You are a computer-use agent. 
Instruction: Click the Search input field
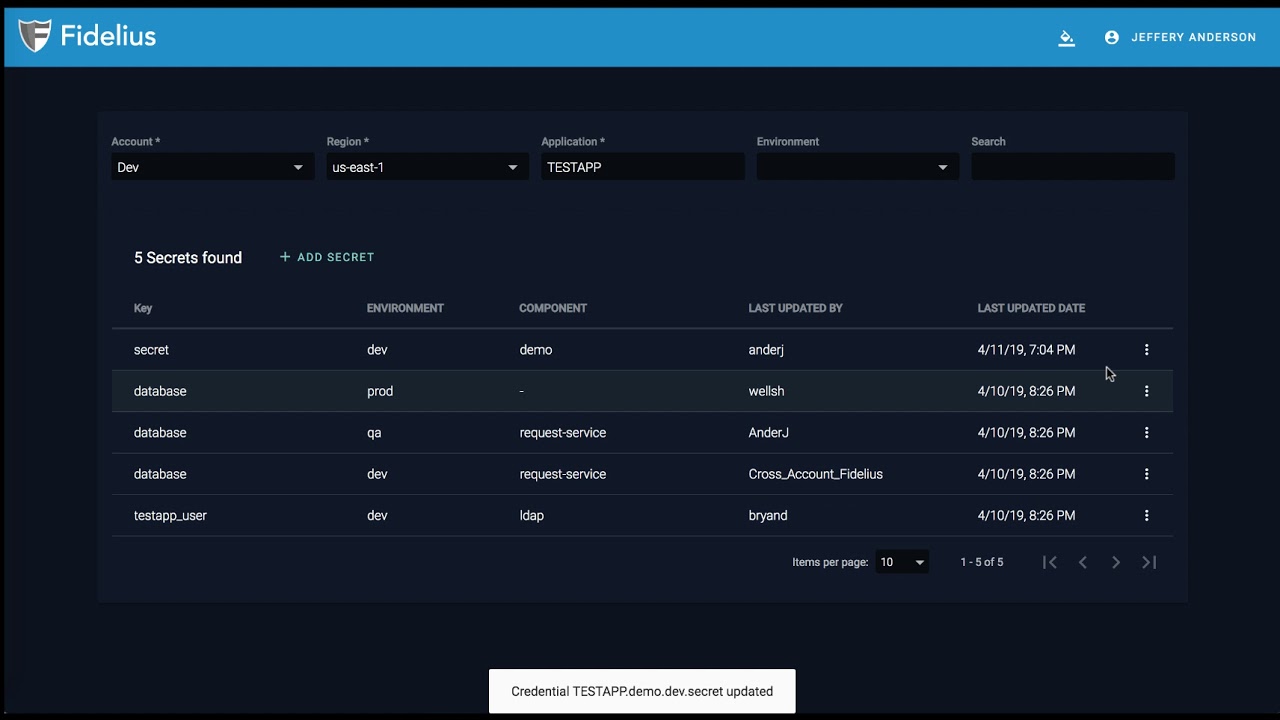(1072, 167)
